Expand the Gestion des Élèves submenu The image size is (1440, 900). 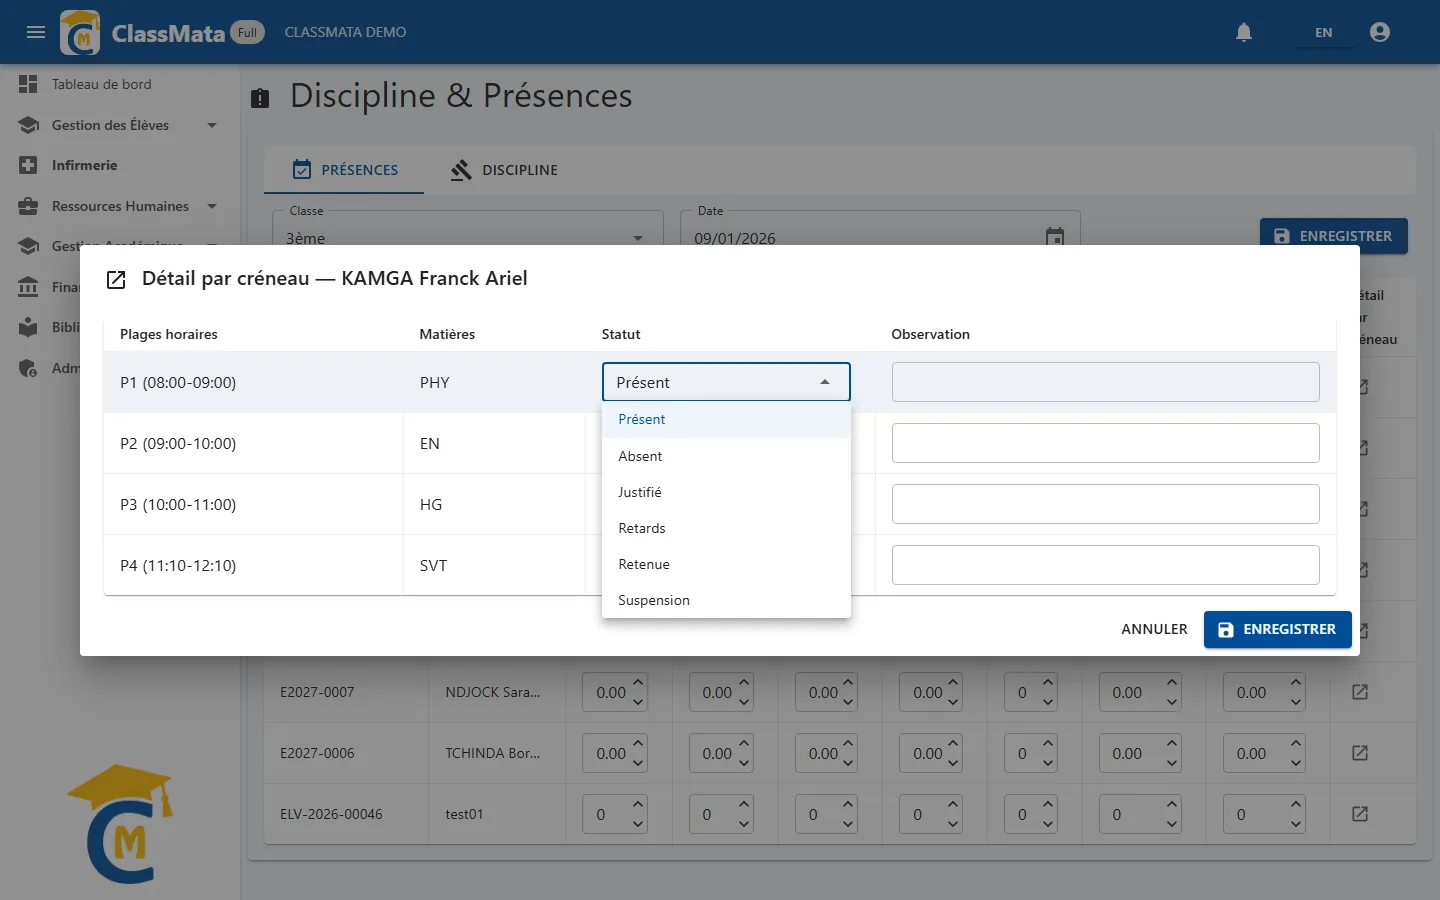pyautogui.click(x=212, y=125)
